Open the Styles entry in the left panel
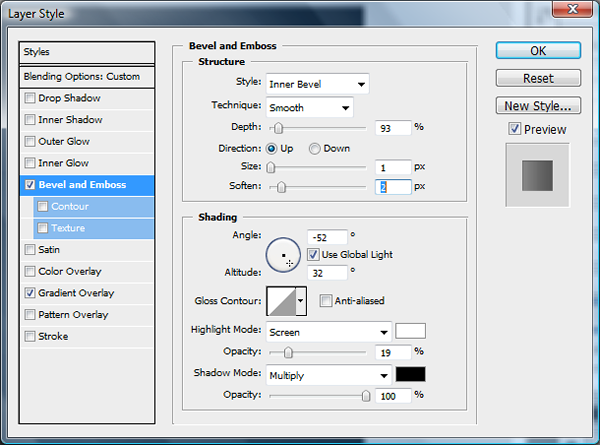 tap(88, 52)
